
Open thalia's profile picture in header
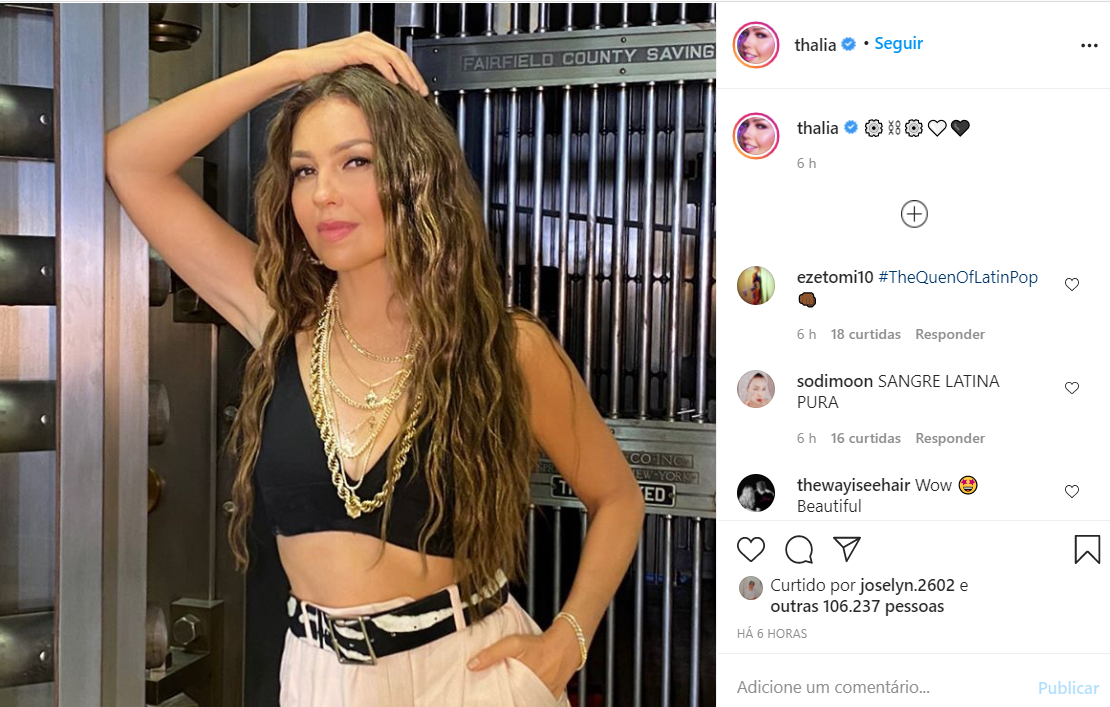756,45
